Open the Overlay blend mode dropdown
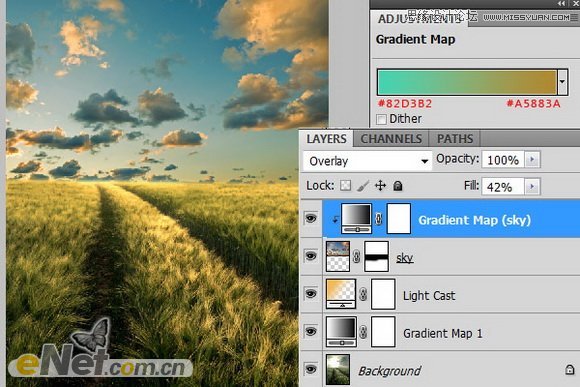580x387 pixels. coord(368,161)
